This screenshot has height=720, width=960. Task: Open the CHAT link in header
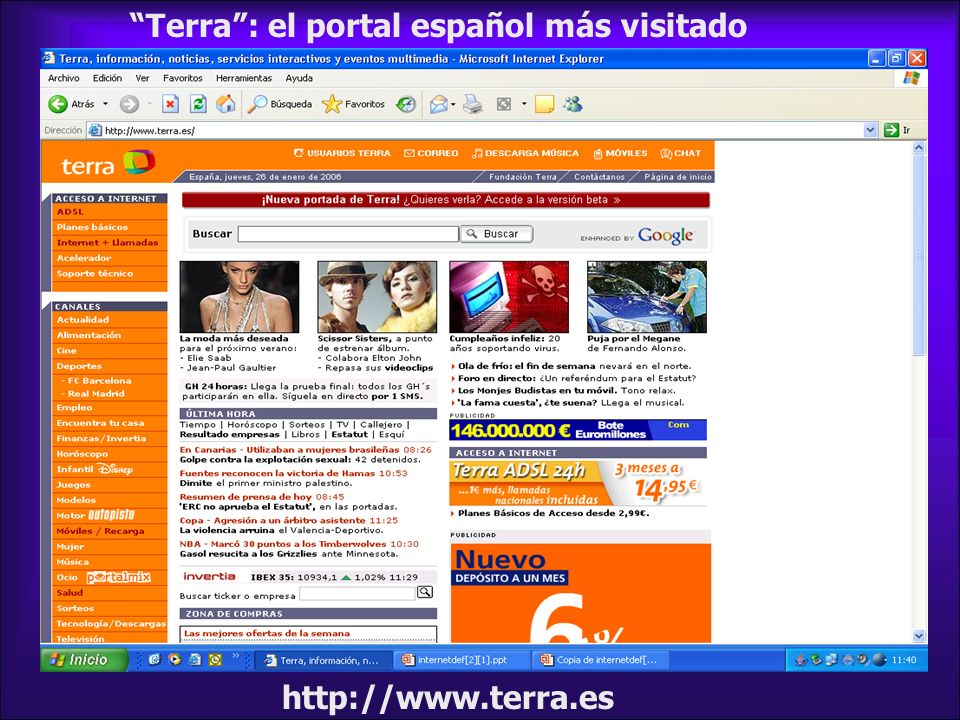point(681,153)
